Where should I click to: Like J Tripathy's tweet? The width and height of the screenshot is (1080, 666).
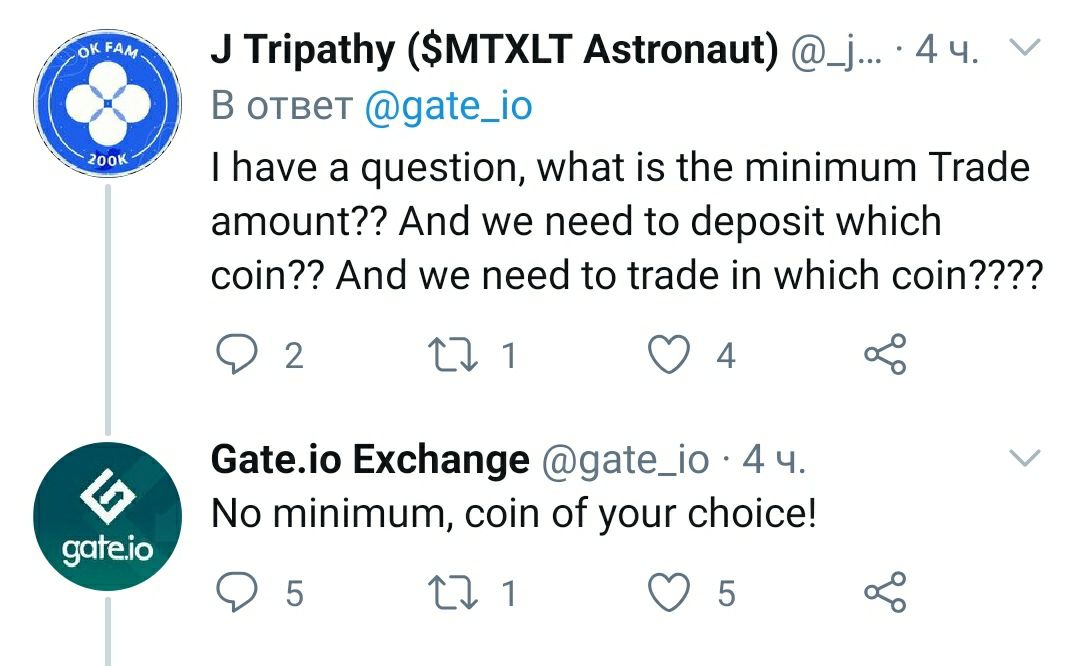(x=669, y=354)
